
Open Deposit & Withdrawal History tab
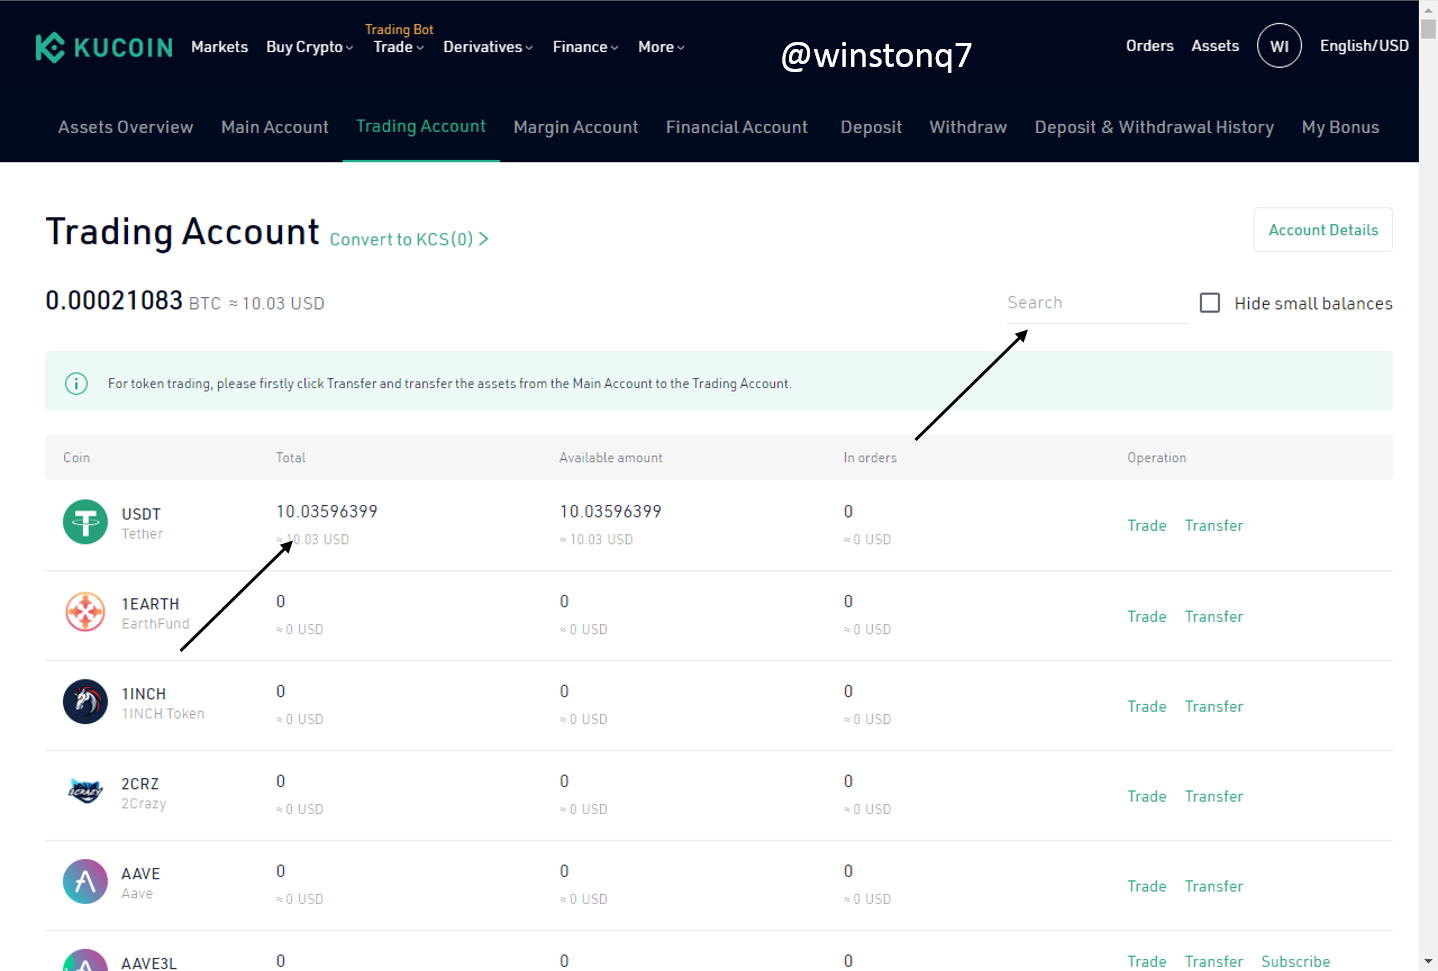tap(1154, 127)
